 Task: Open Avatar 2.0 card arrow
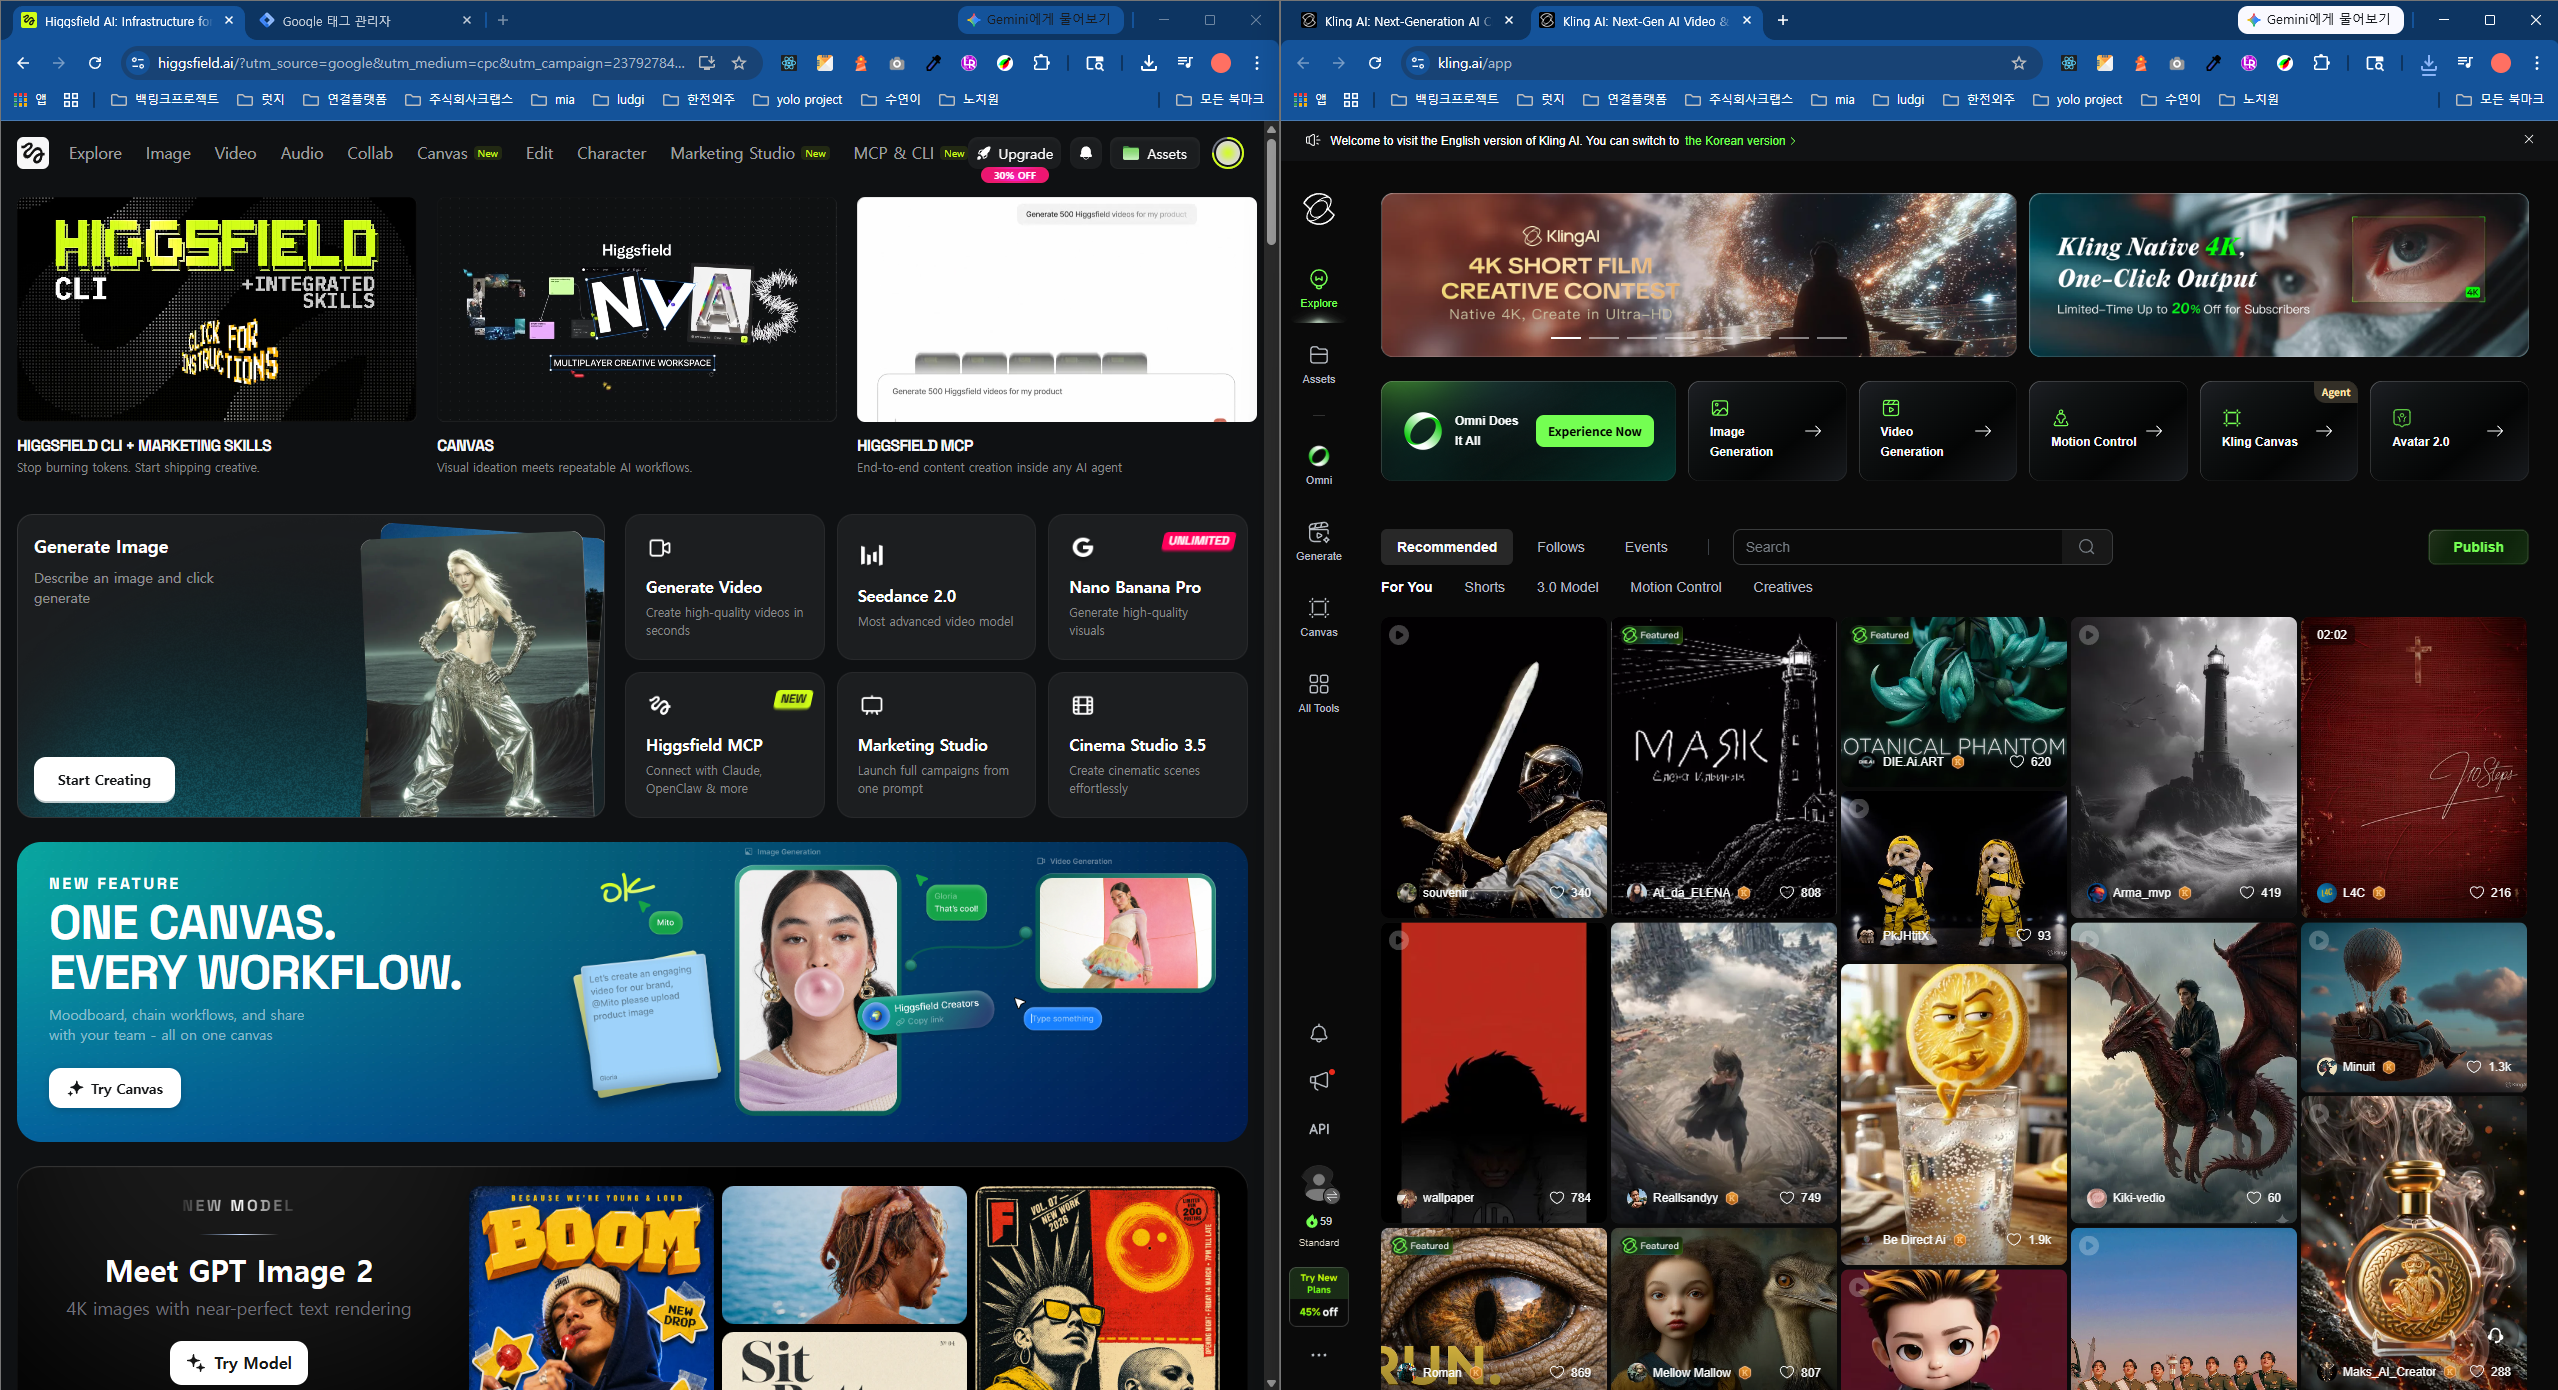[2496, 431]
